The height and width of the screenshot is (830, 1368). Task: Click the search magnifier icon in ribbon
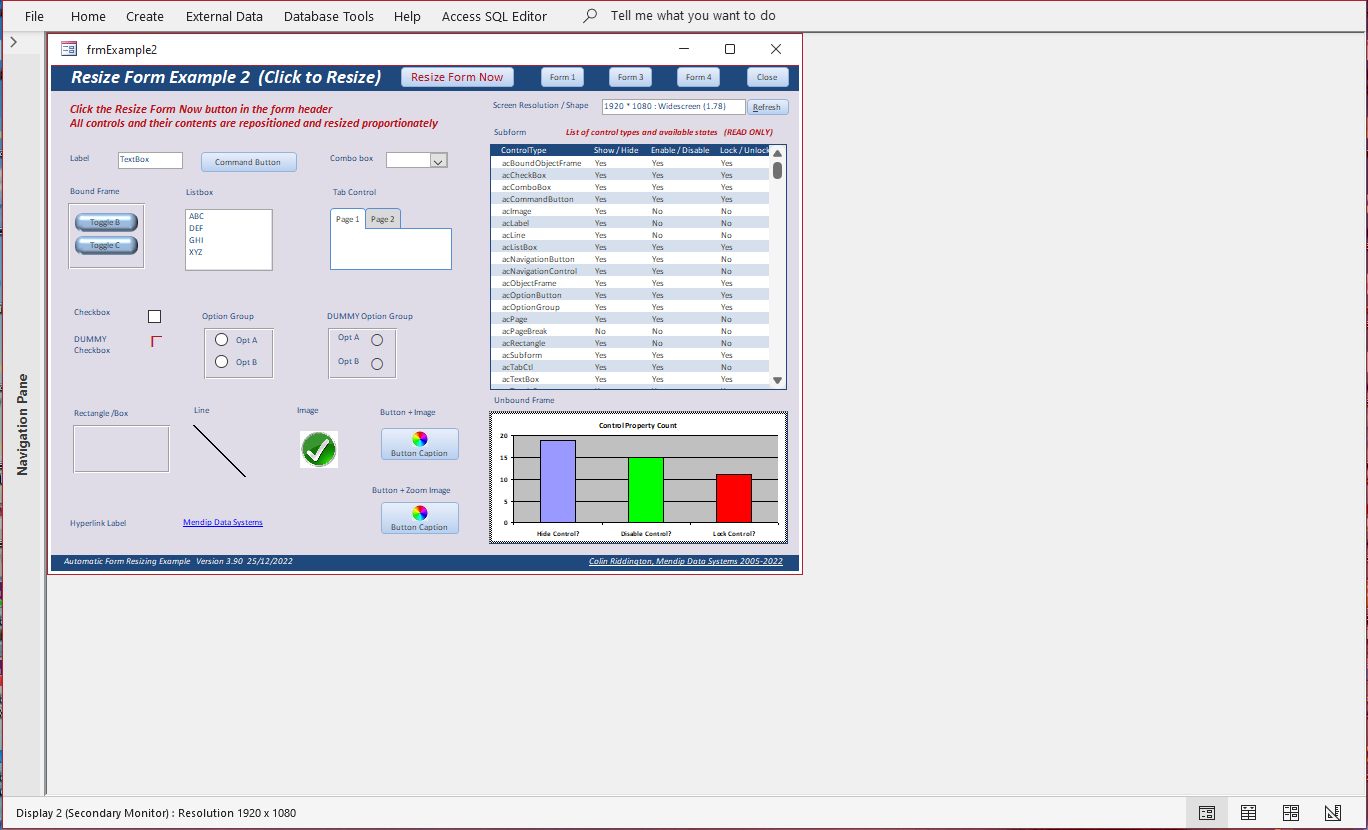(x=591, y=16)
